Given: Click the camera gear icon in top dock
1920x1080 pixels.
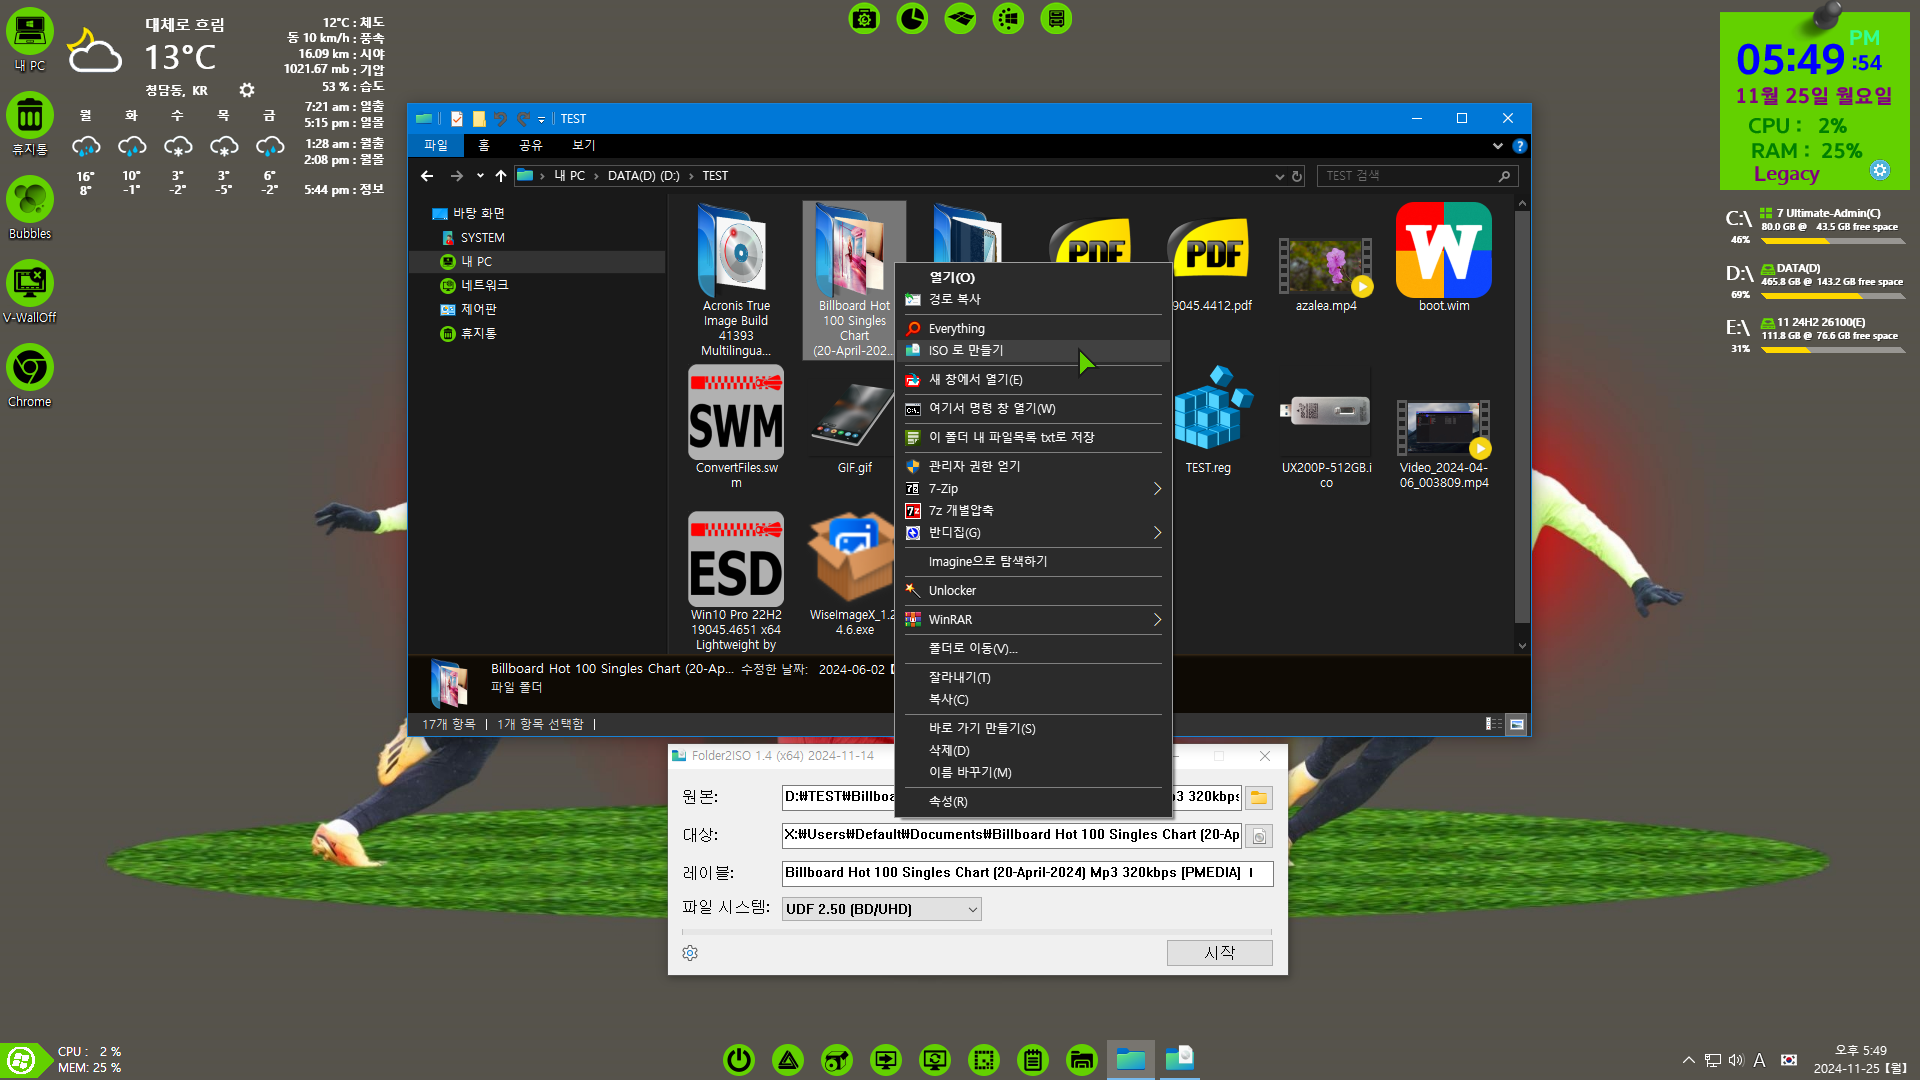Looking at the screenshot, I should click(864, 18).
